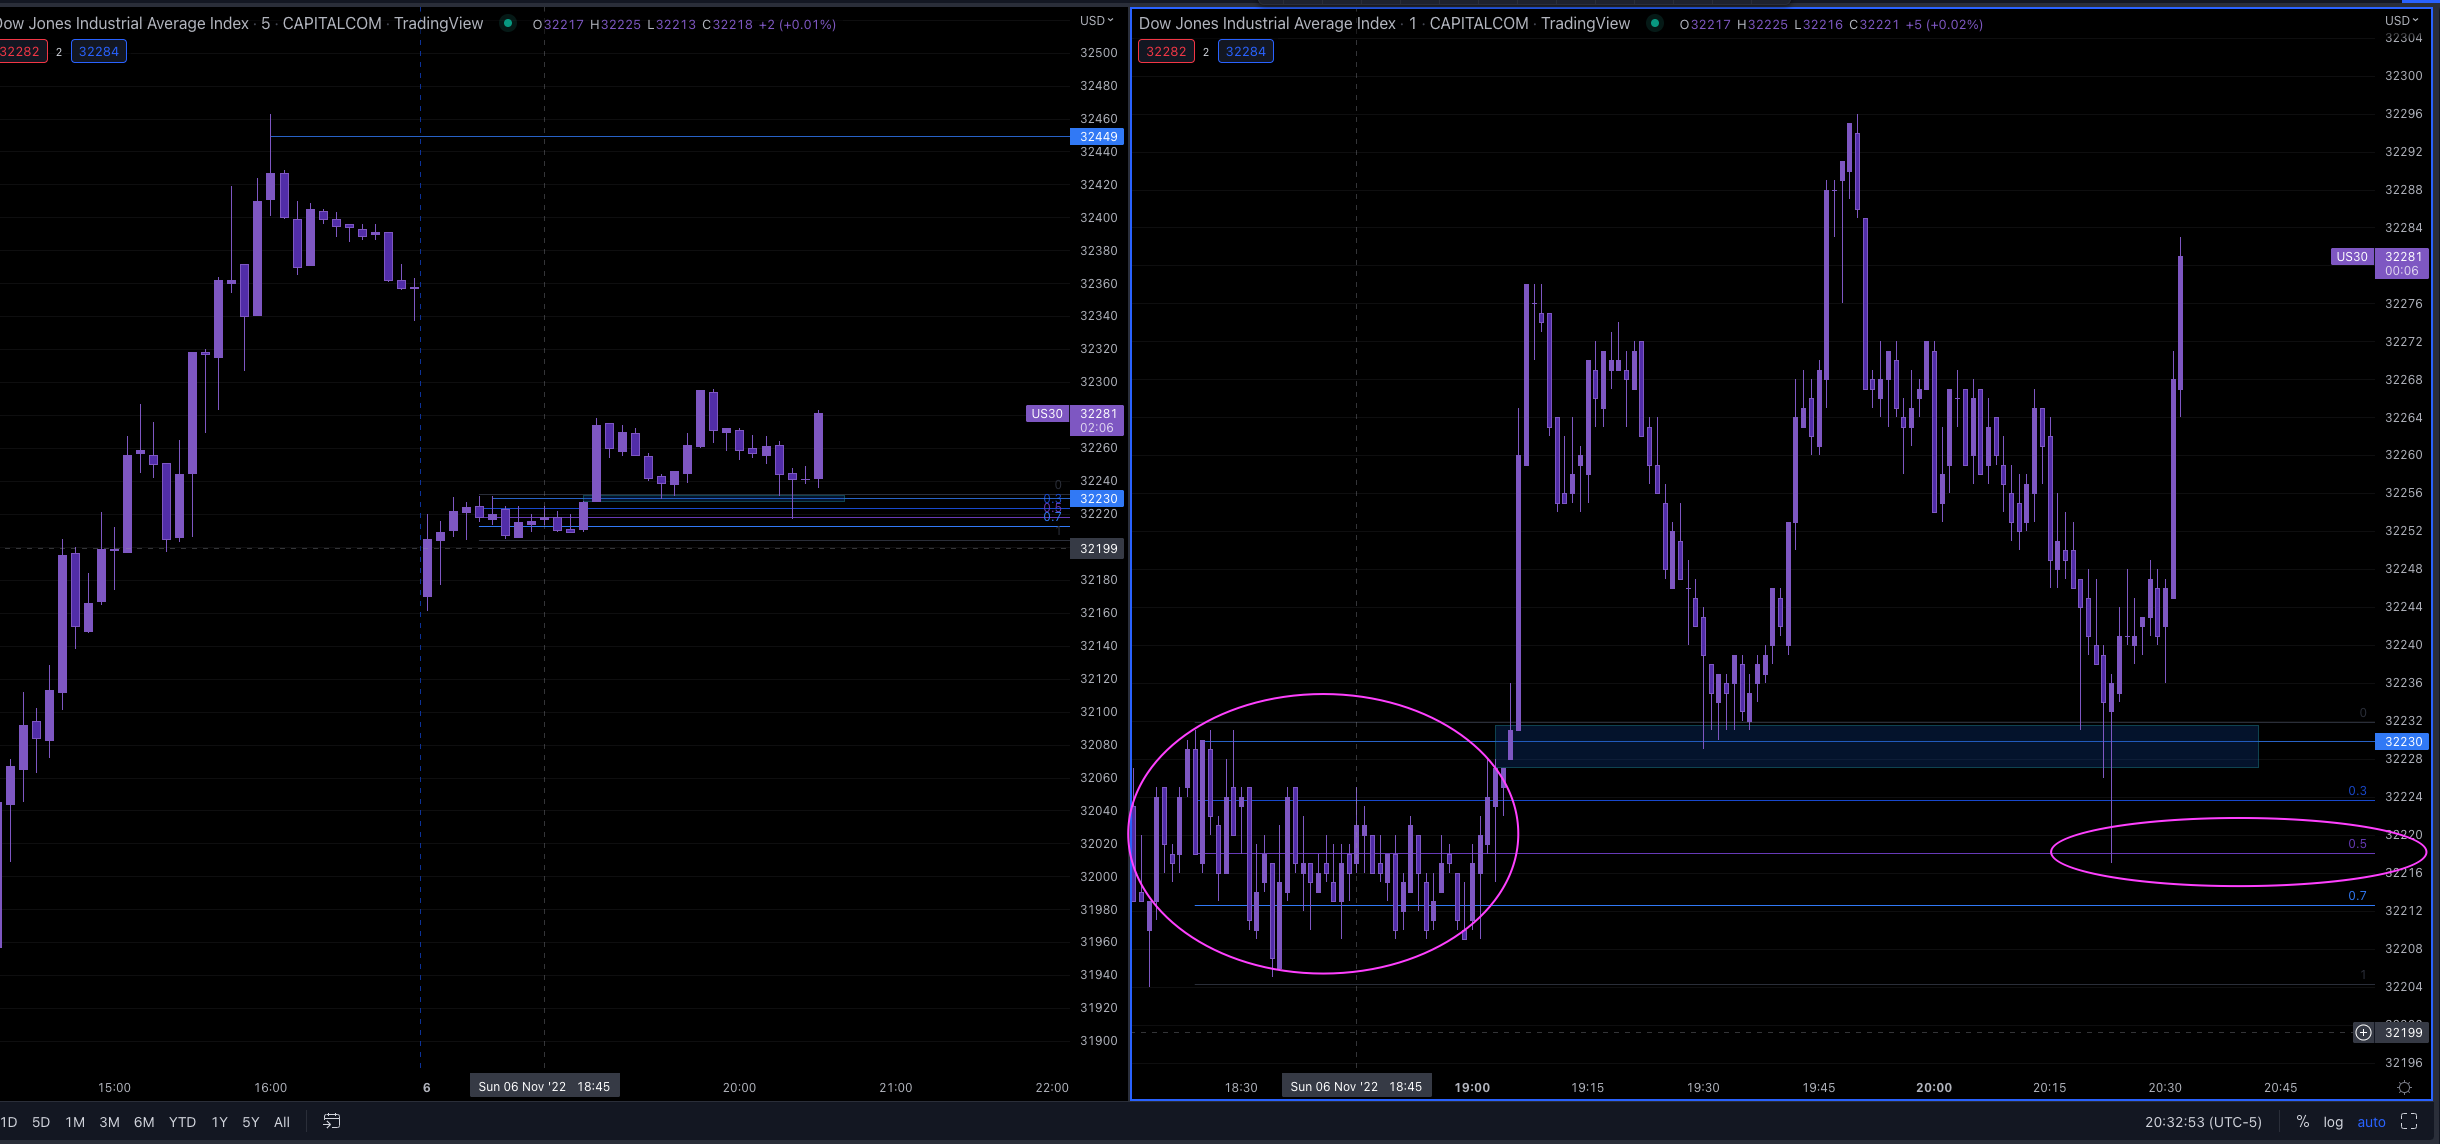Click the plus icon beside 32199 price
Viewport: 2440px width, 1144px height.
(x=2363, y=1032)
